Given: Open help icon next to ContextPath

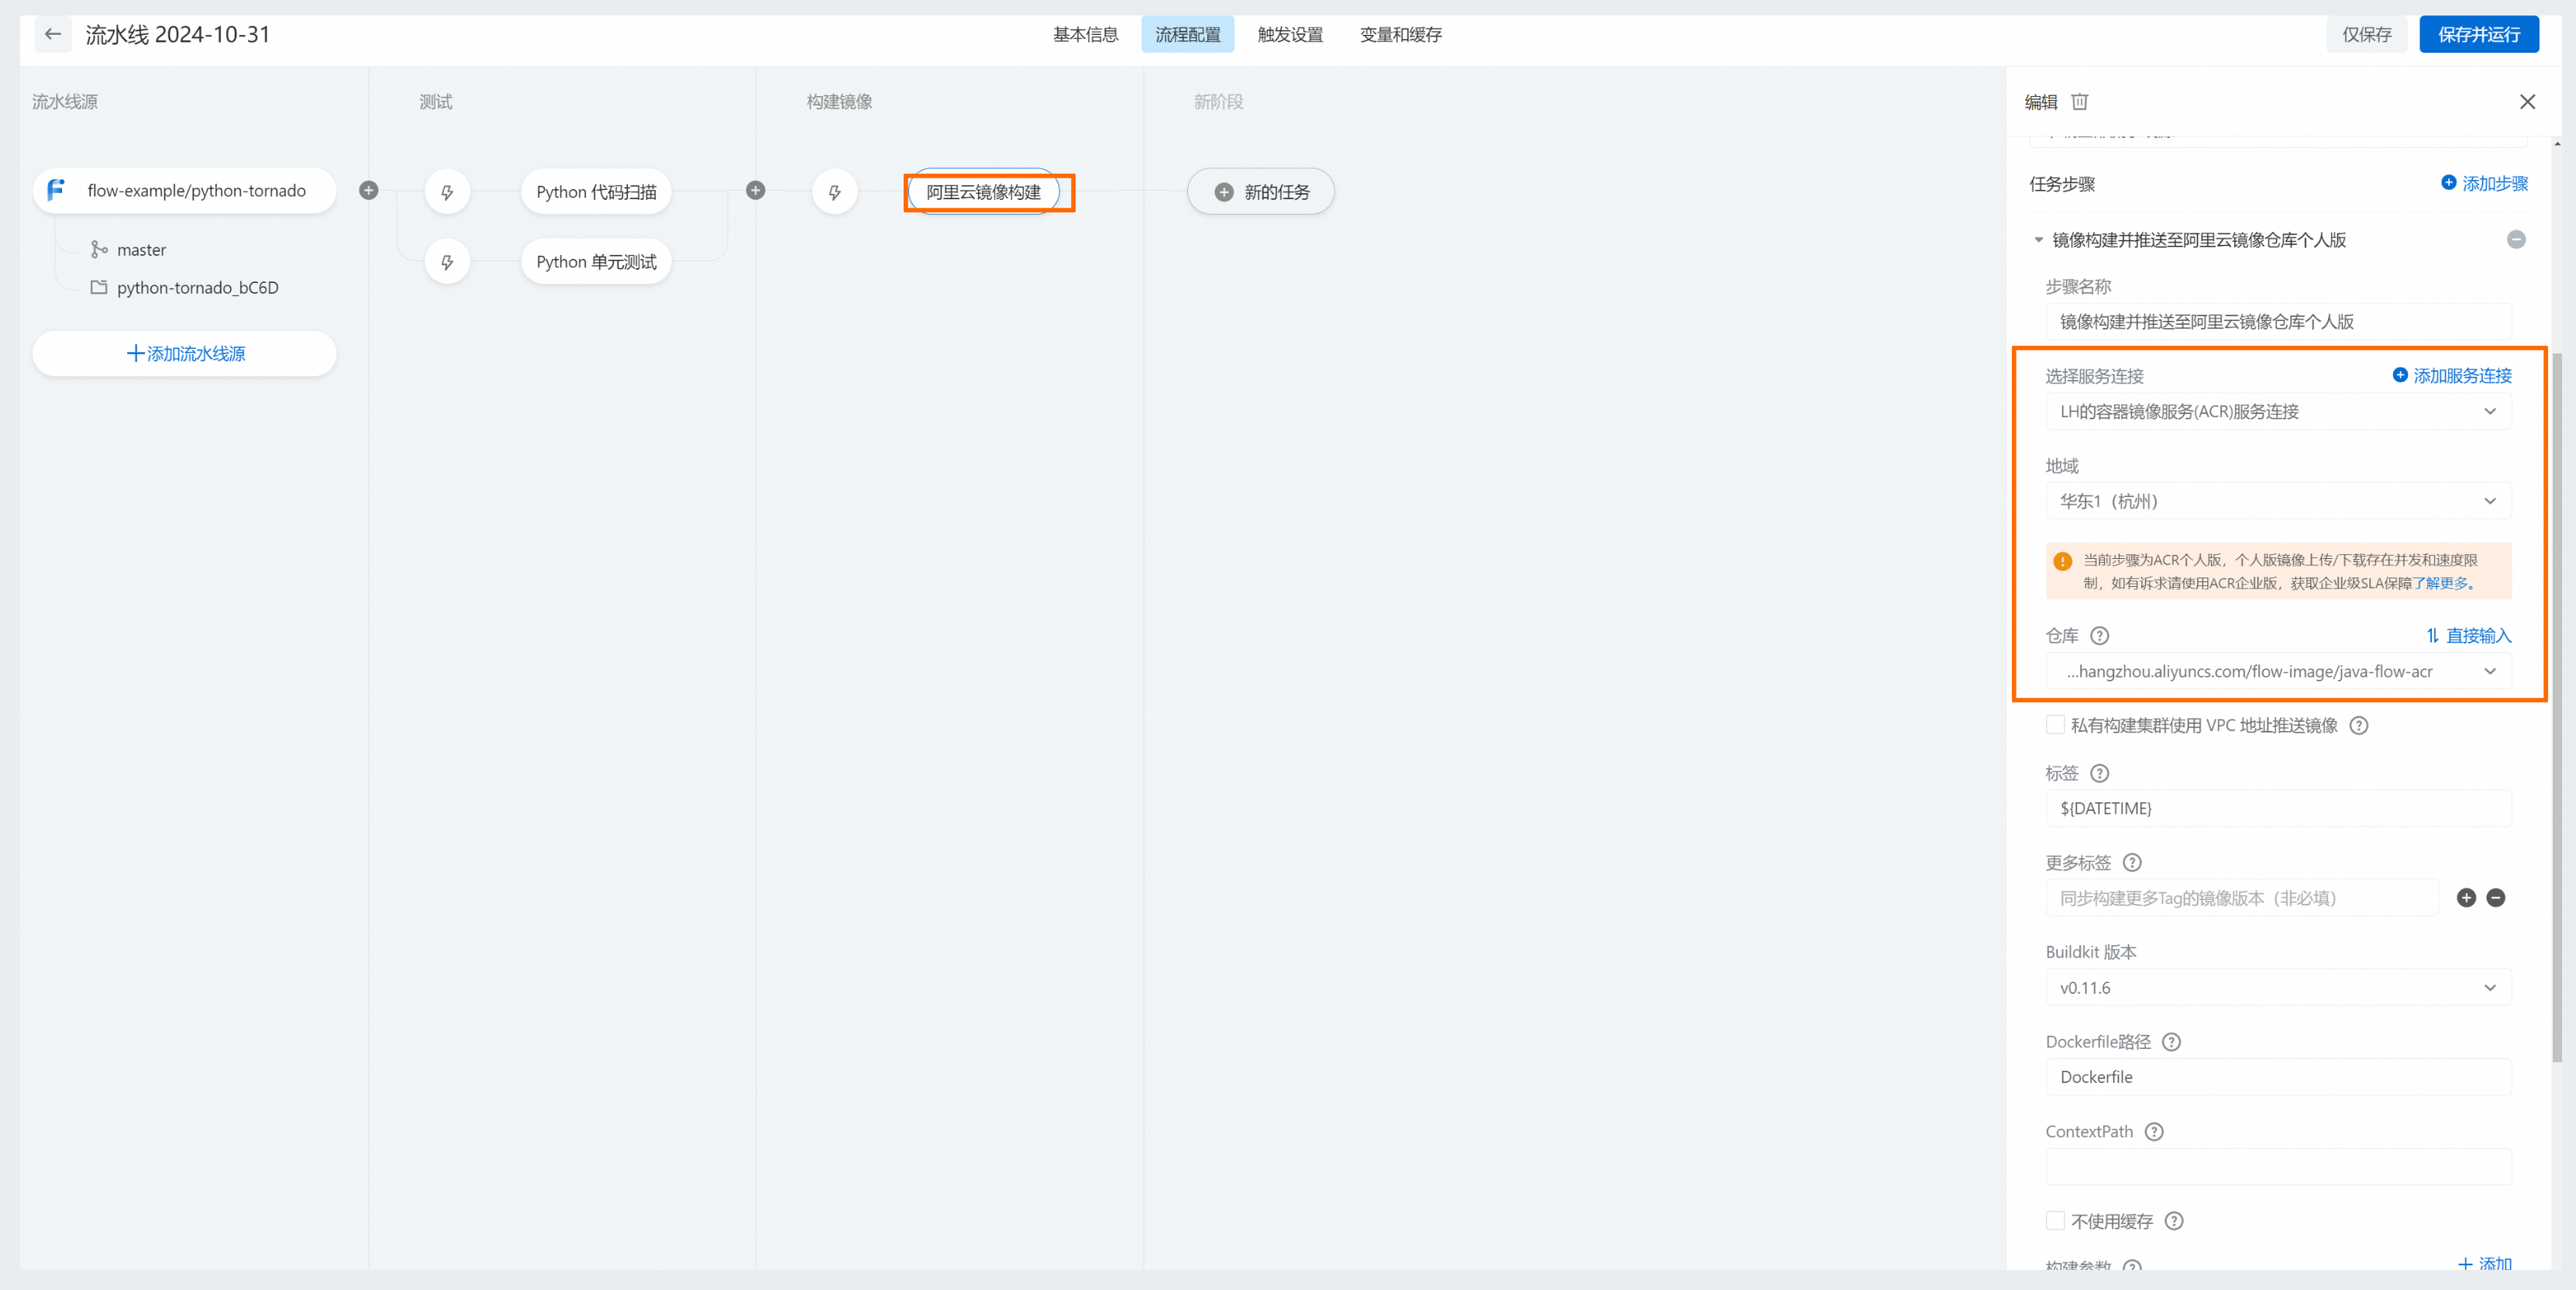Looking at the screenshot, I should coord(2154,1131).
